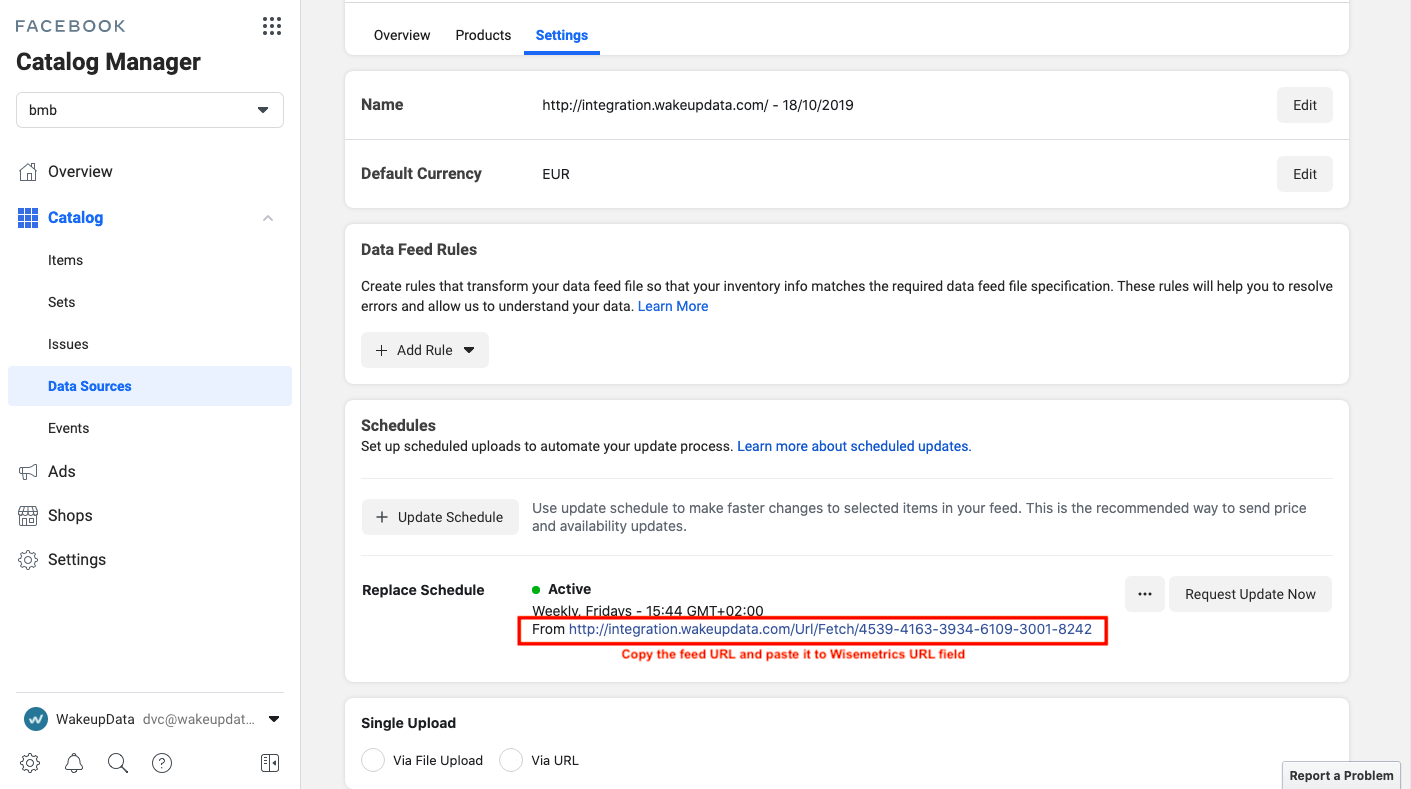
Task: Select the Via File Upload radio button
Action: pyautogui.click(x=373, y=760)
